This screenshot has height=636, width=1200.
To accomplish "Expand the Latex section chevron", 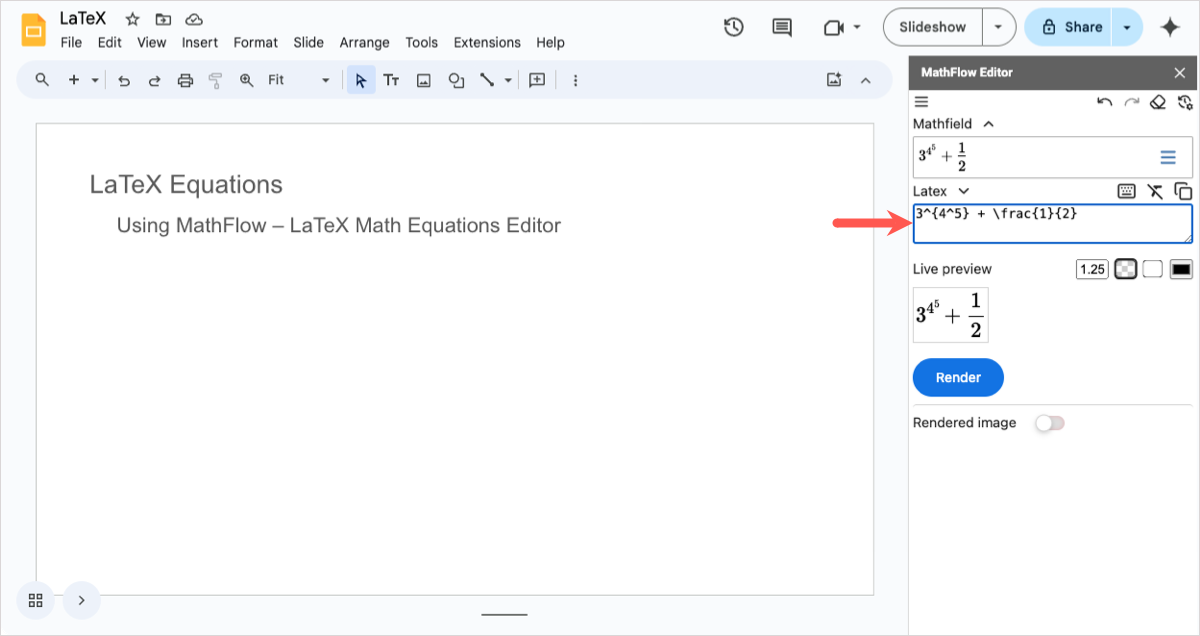I will point(964,191).
